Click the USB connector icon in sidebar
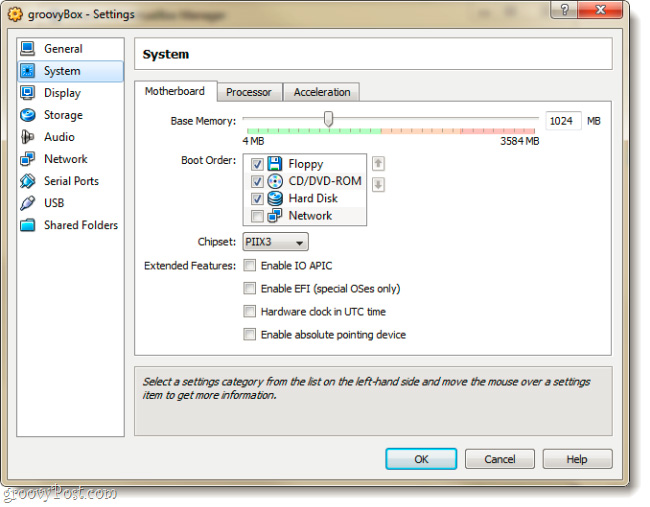Viewport: 650px width, 507px height. point(28,203)
